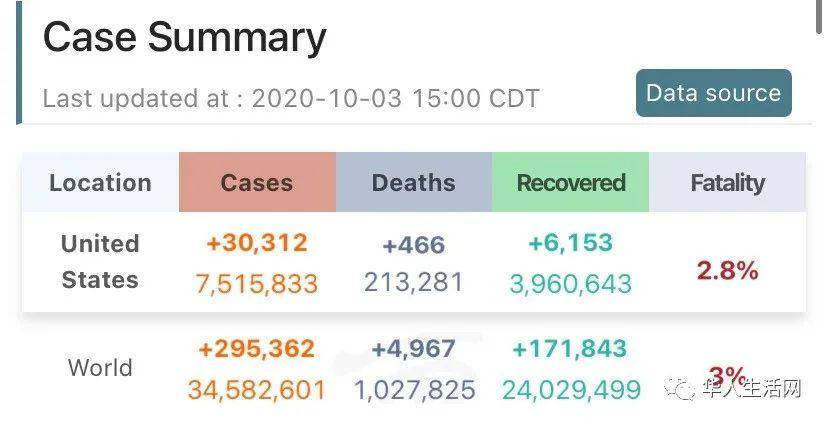Open the Data source button
The width and height of the screenshot is (828, 424).
pyautogui.click(x=714, y=93)
